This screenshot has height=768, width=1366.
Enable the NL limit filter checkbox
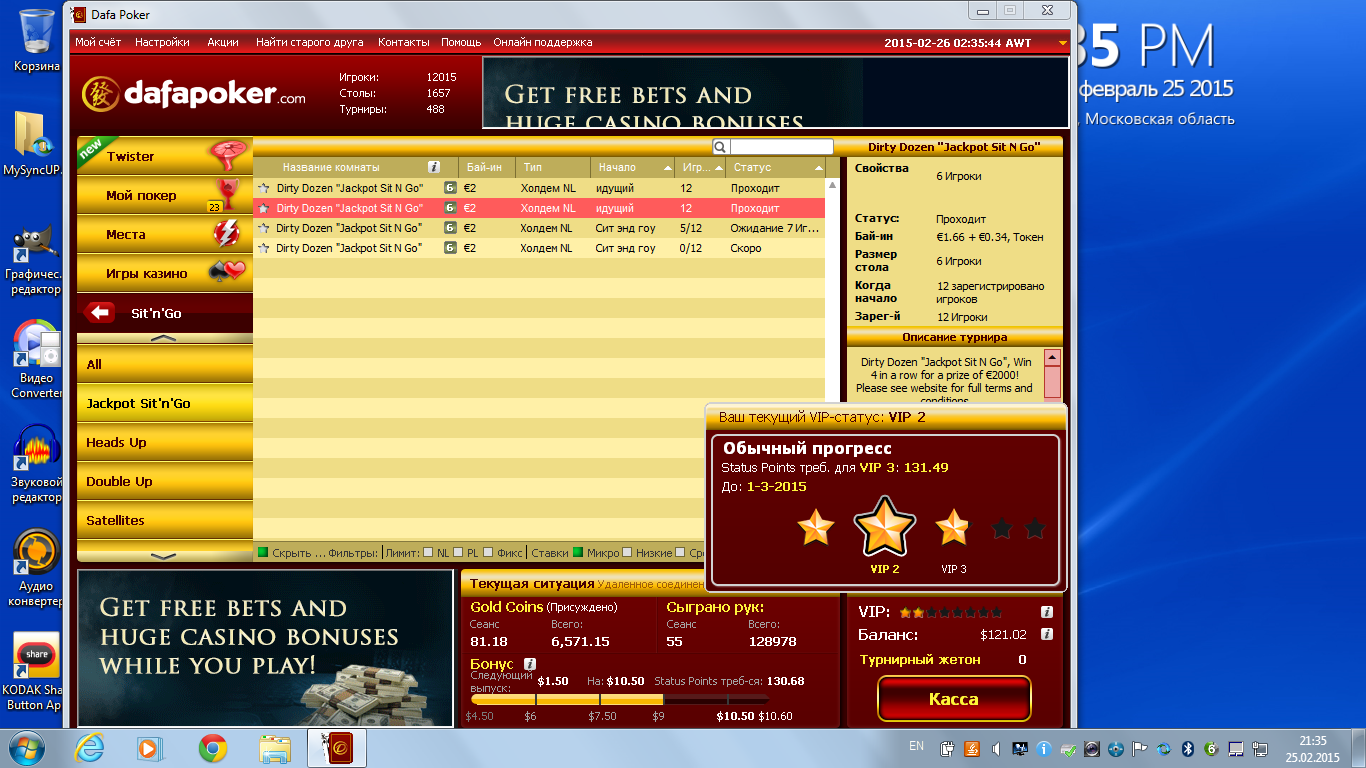(428, 552)
